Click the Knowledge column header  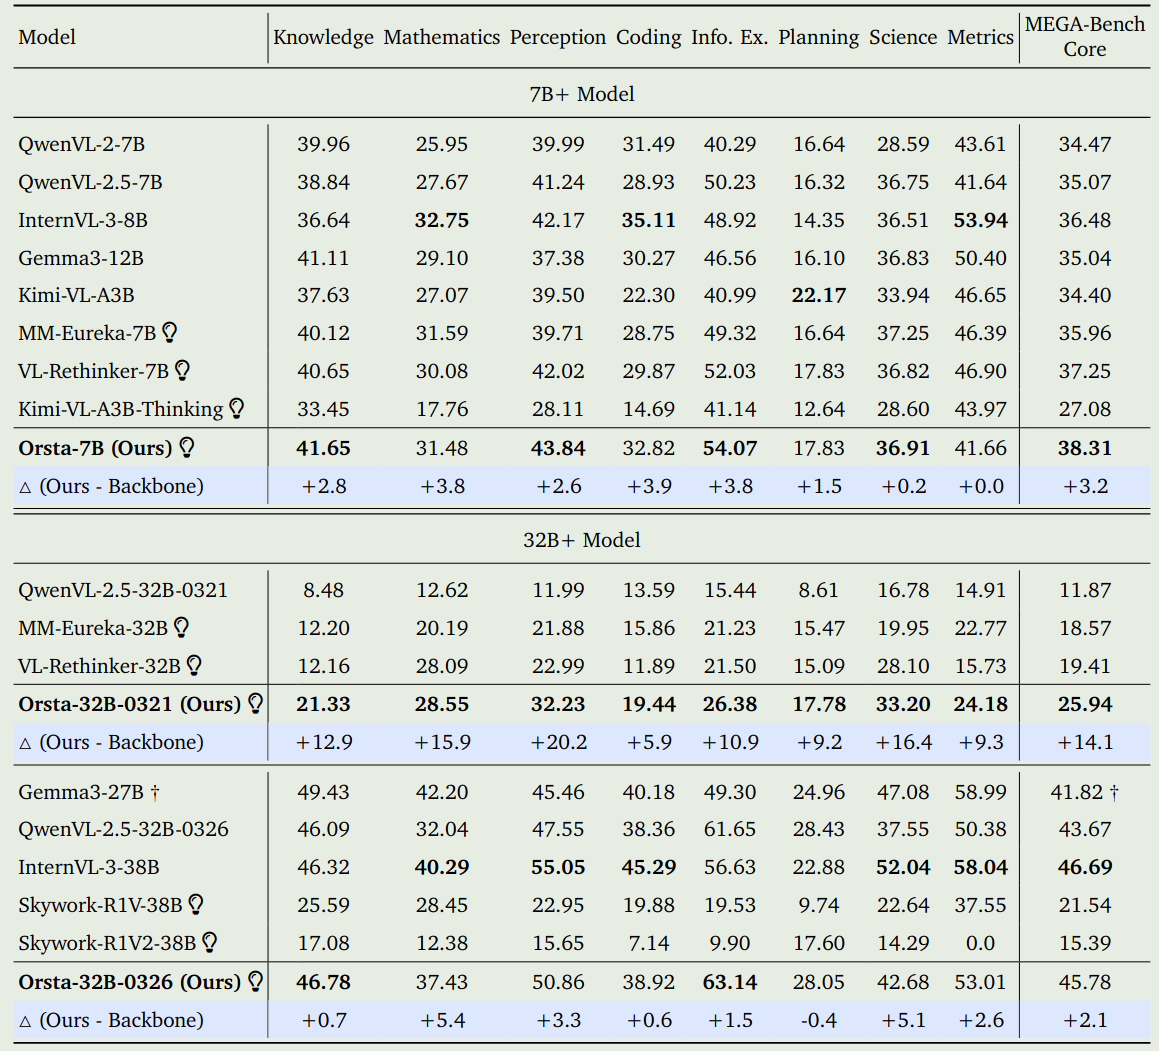point(324,38)
